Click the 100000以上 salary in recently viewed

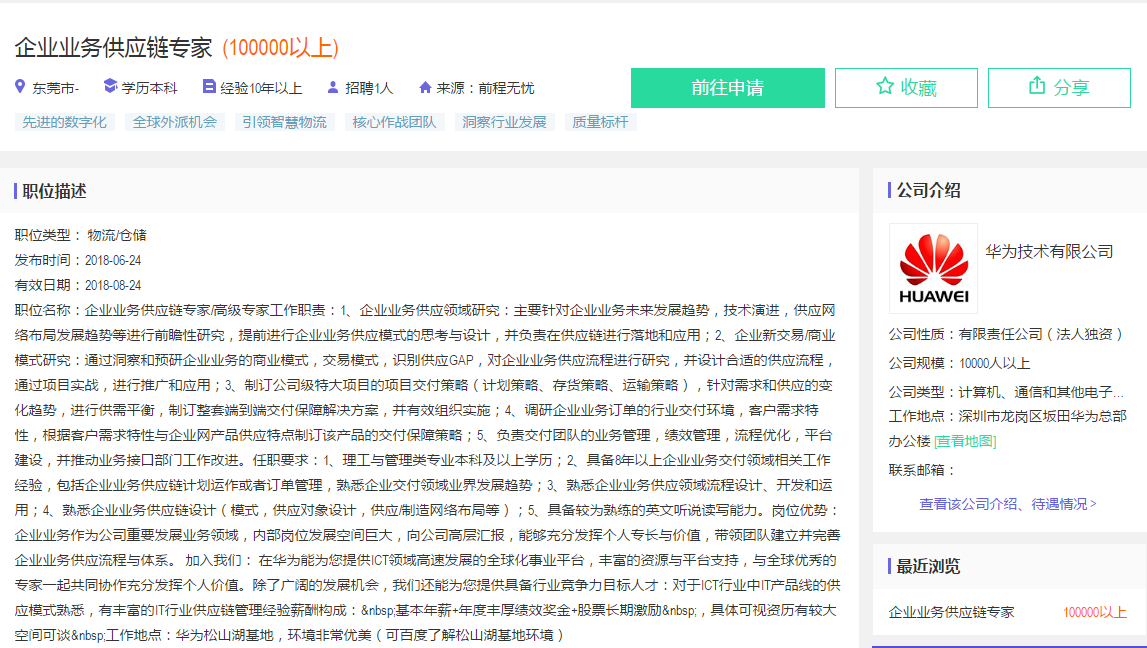coord(1094,612)
